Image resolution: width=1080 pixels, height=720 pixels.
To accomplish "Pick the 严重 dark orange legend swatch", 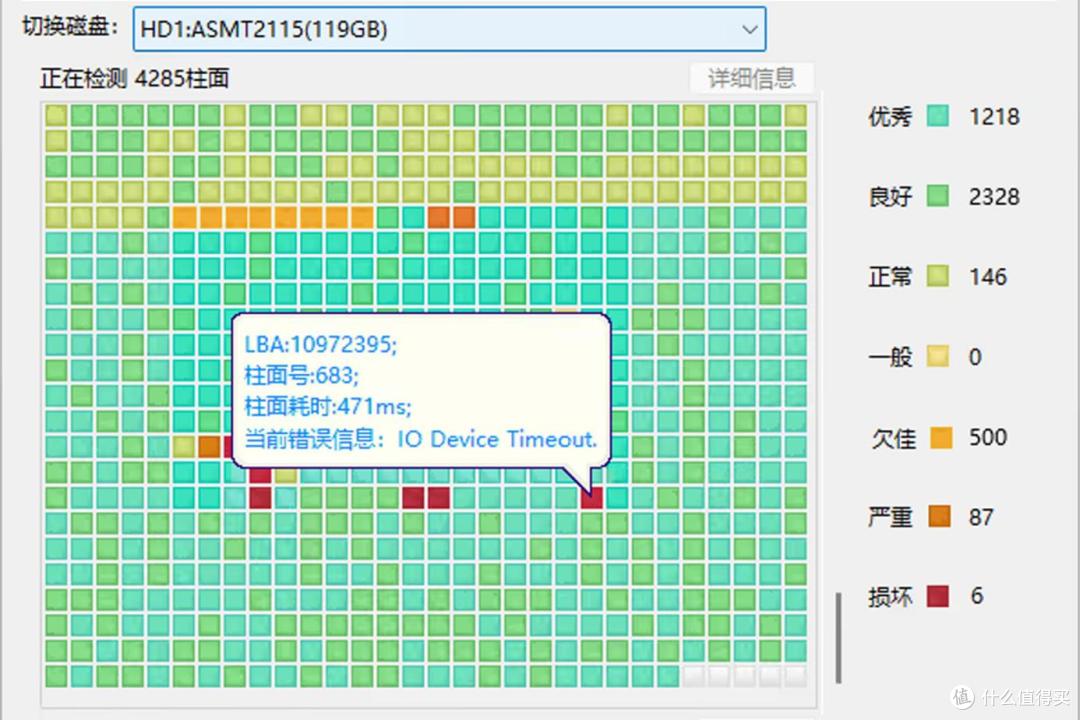I will 939,516.
